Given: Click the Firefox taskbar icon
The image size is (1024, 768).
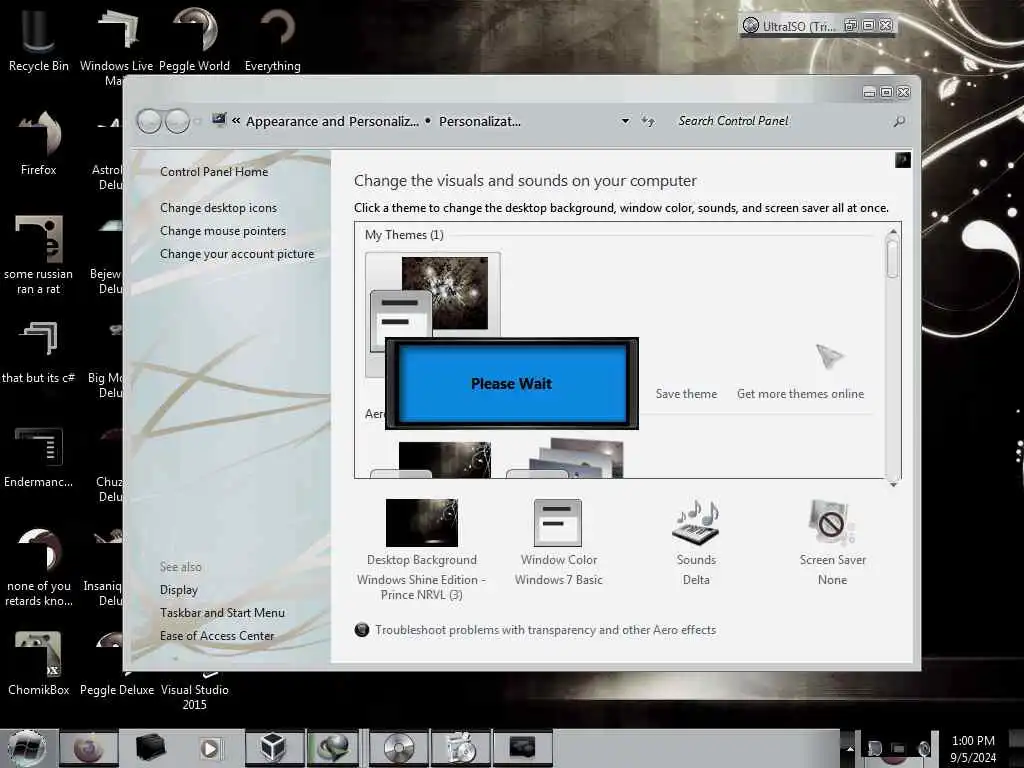Looking at the screenshot, I should (89, 748).
